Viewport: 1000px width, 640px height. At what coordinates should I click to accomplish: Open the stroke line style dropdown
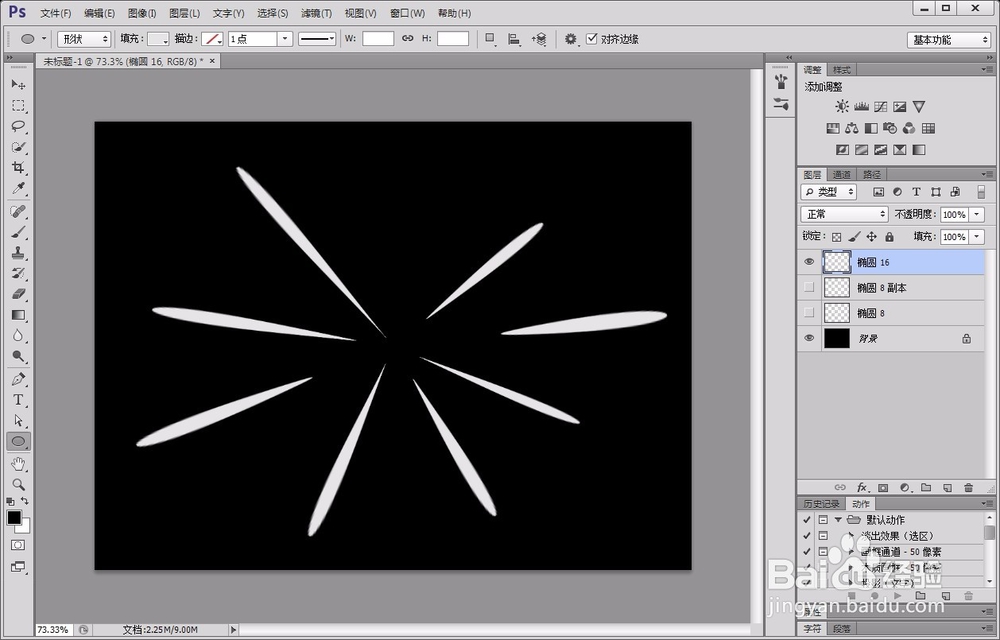[317, 39]
